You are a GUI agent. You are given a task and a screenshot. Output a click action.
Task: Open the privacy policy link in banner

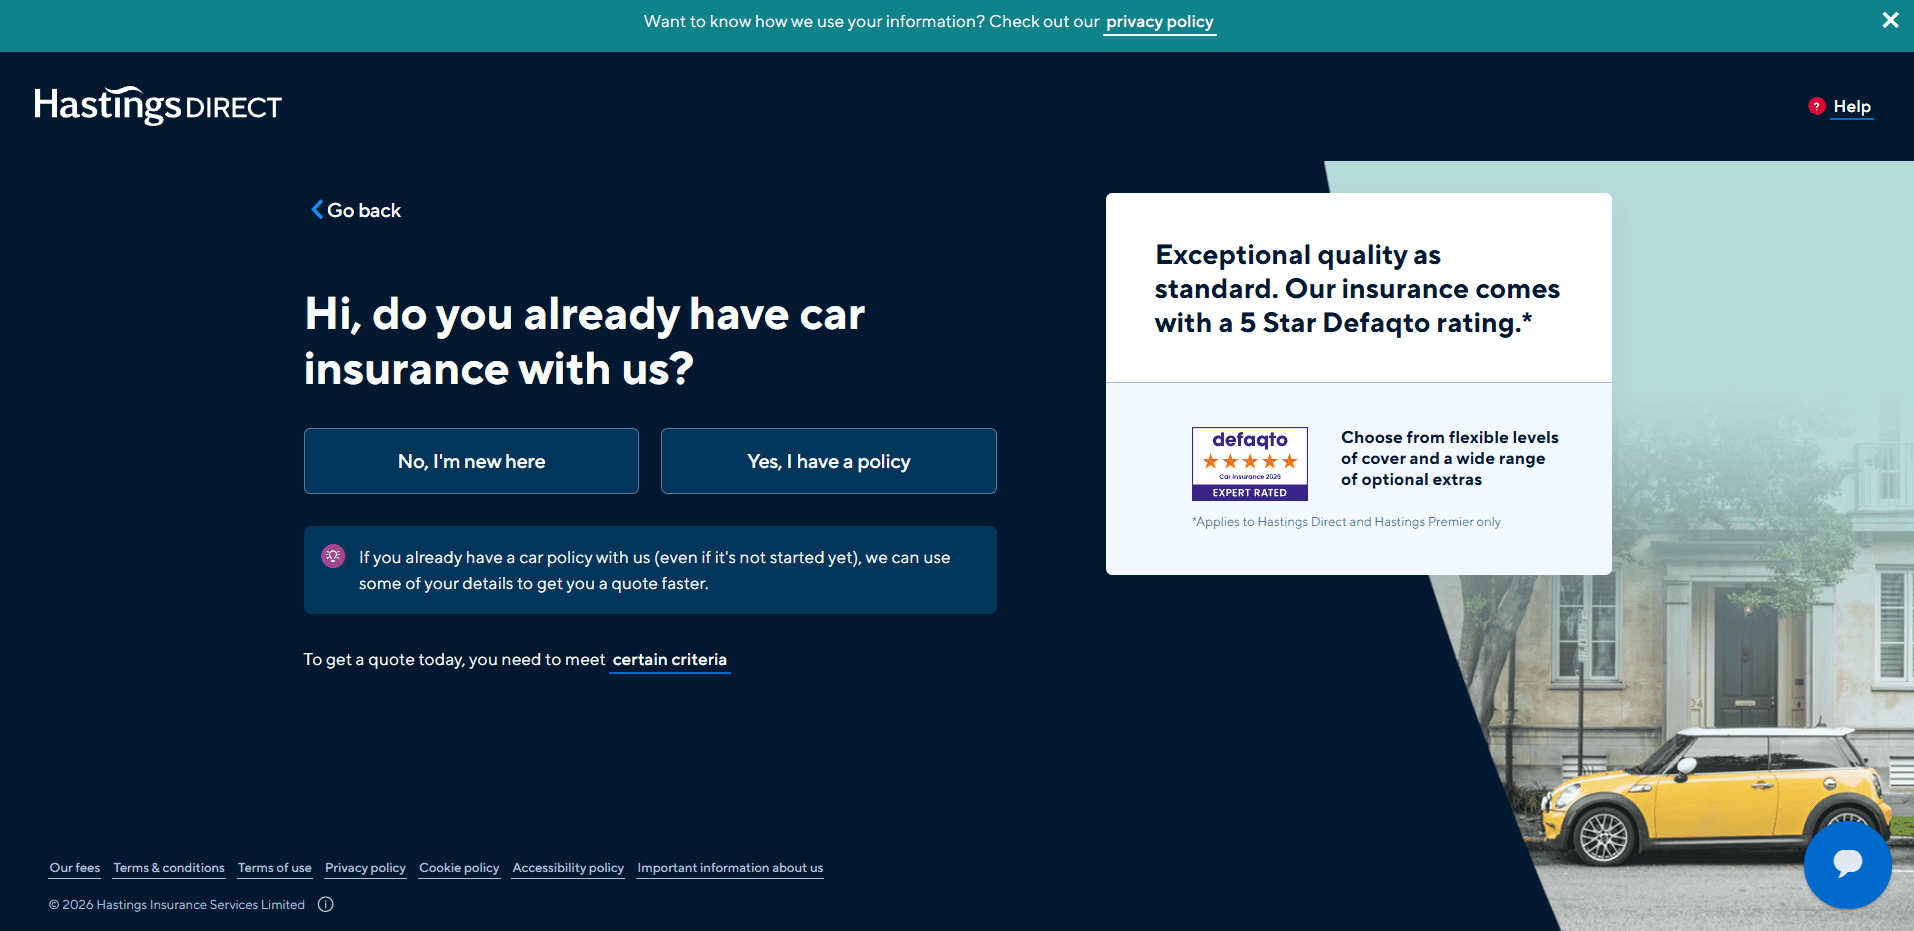(1159, 22)
